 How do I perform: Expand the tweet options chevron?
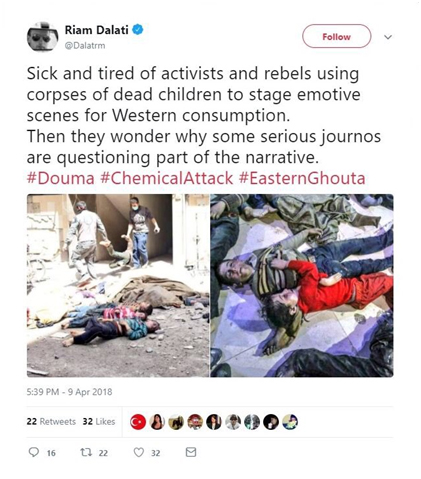[x=388, y=37]
